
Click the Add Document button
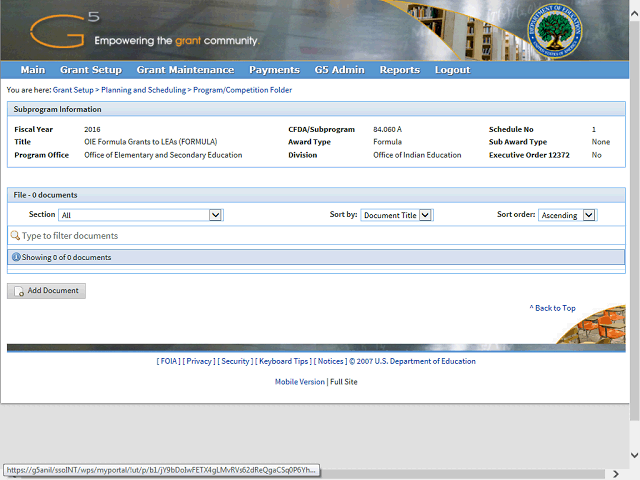(47, 291)
